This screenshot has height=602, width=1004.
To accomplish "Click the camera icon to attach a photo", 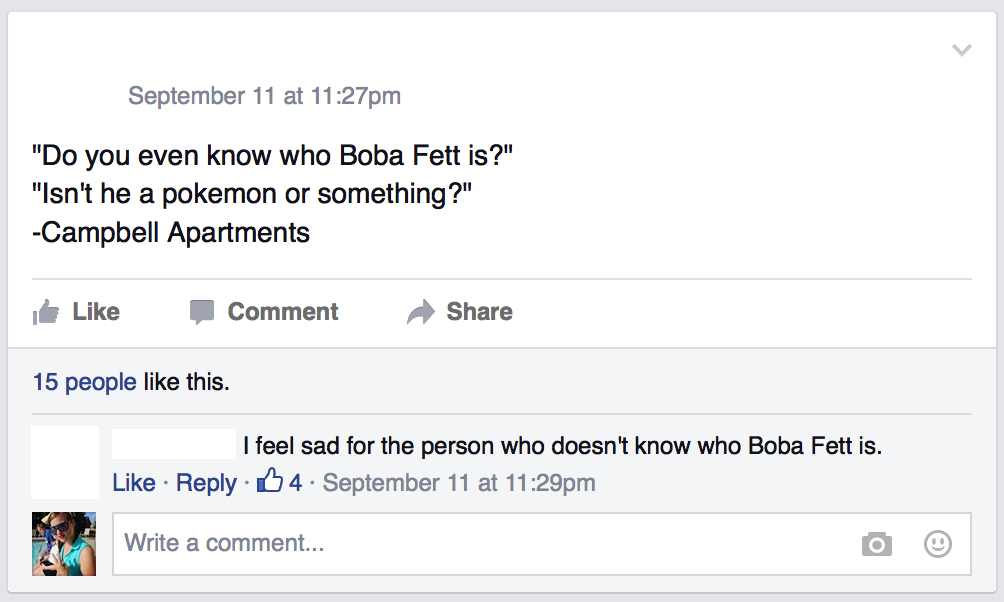I will [876, 544].
